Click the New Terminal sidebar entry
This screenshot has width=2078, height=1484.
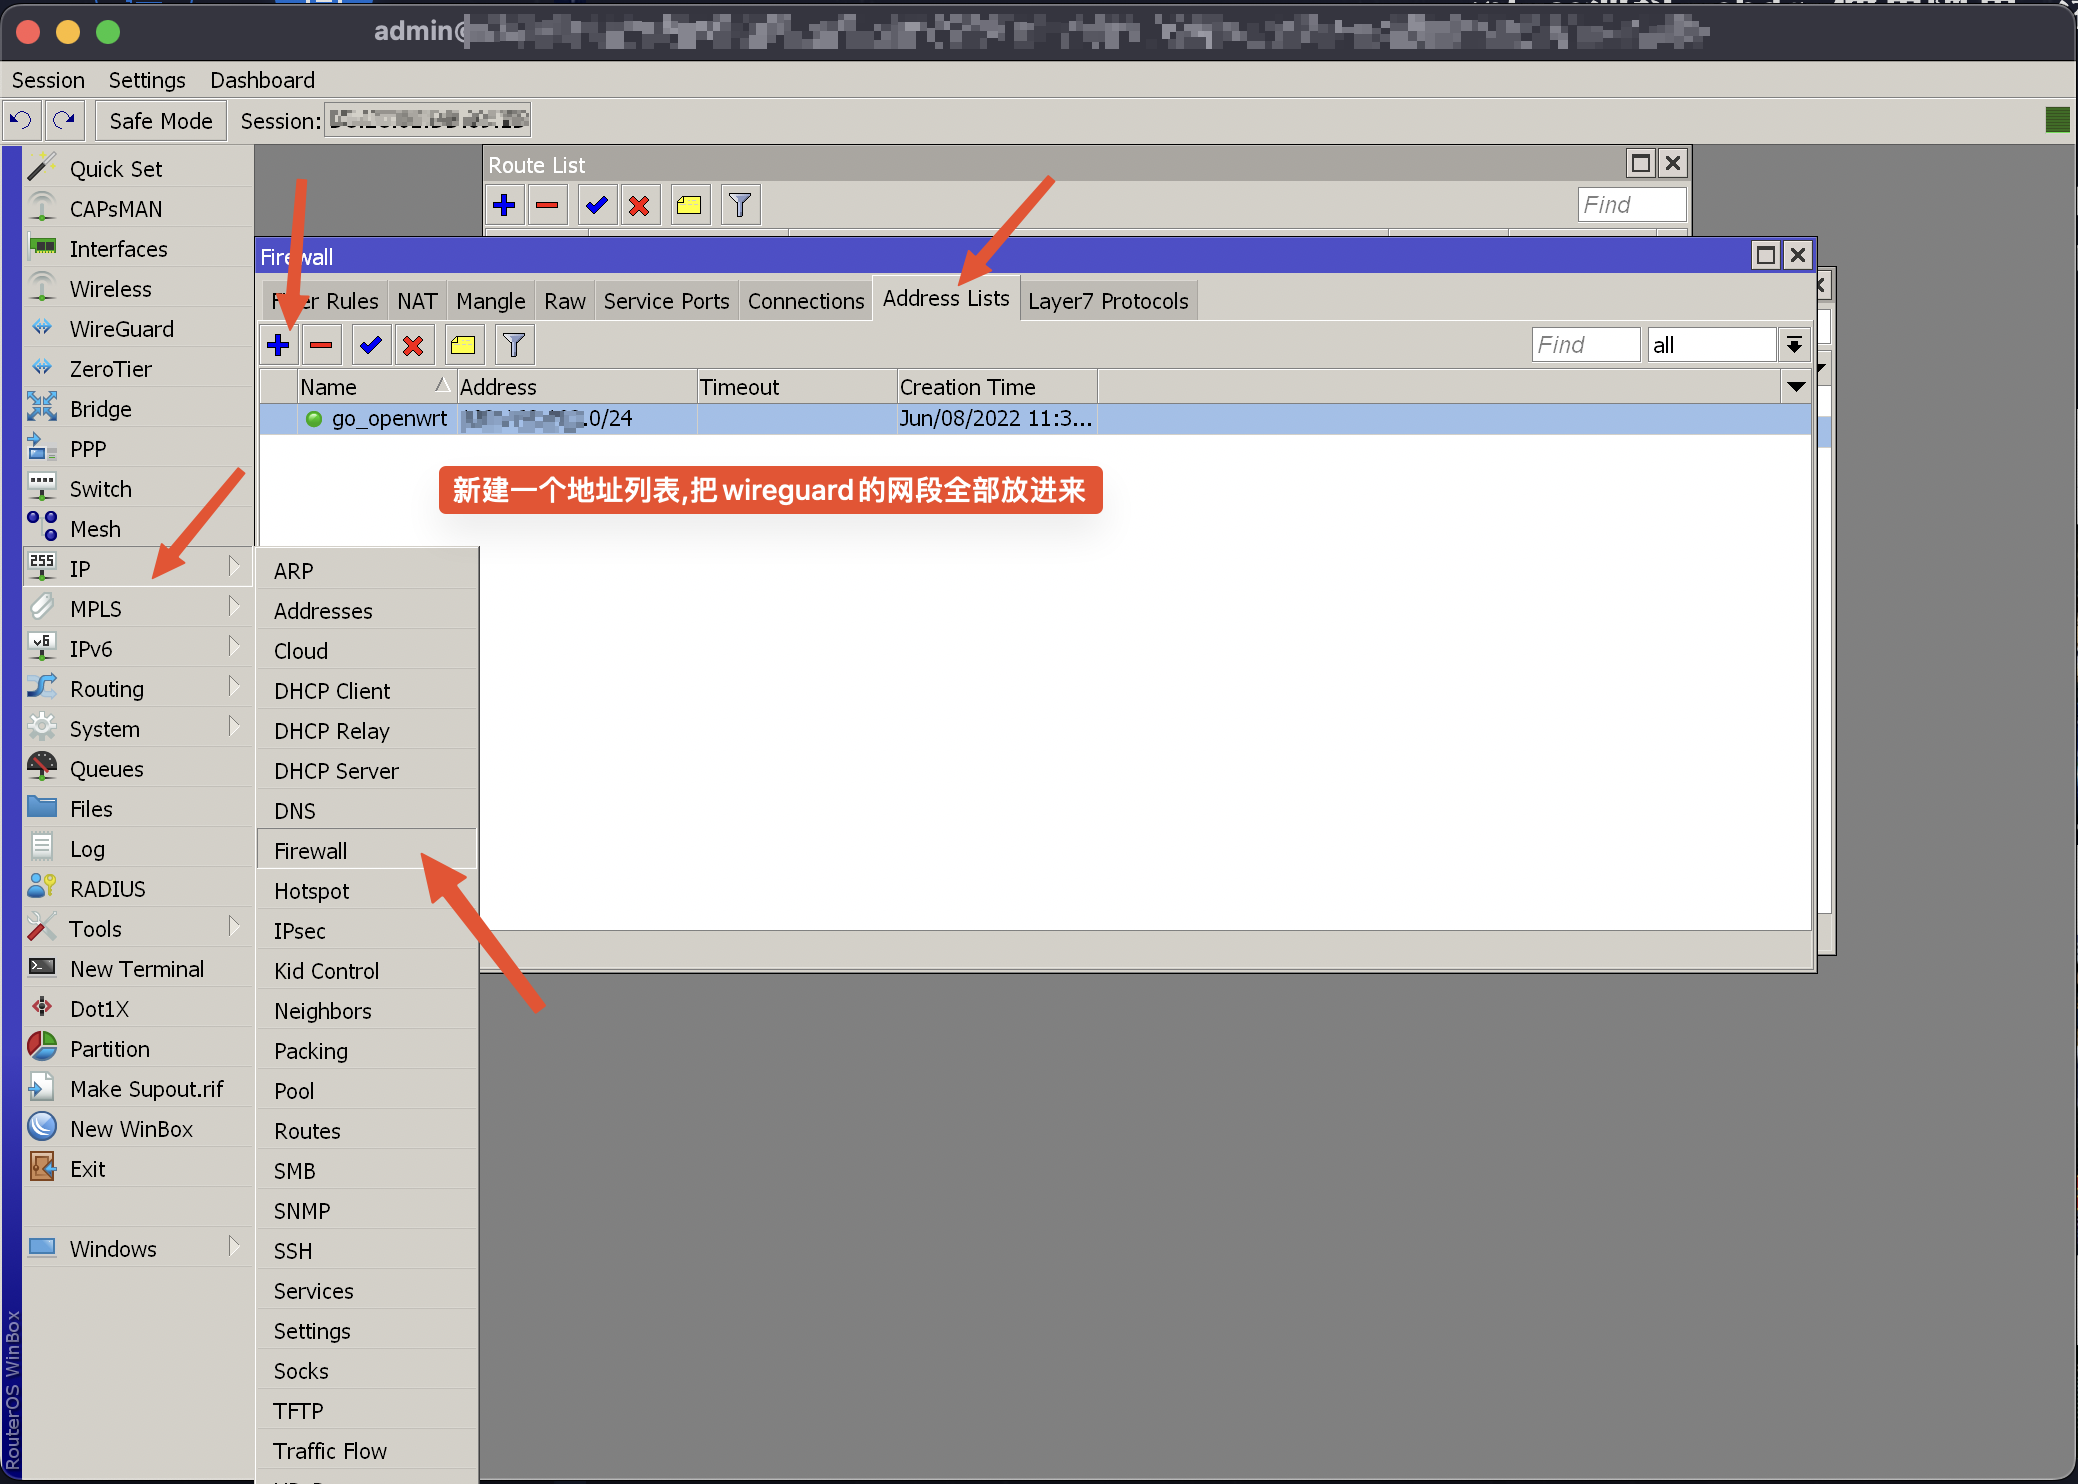(137, 969)
